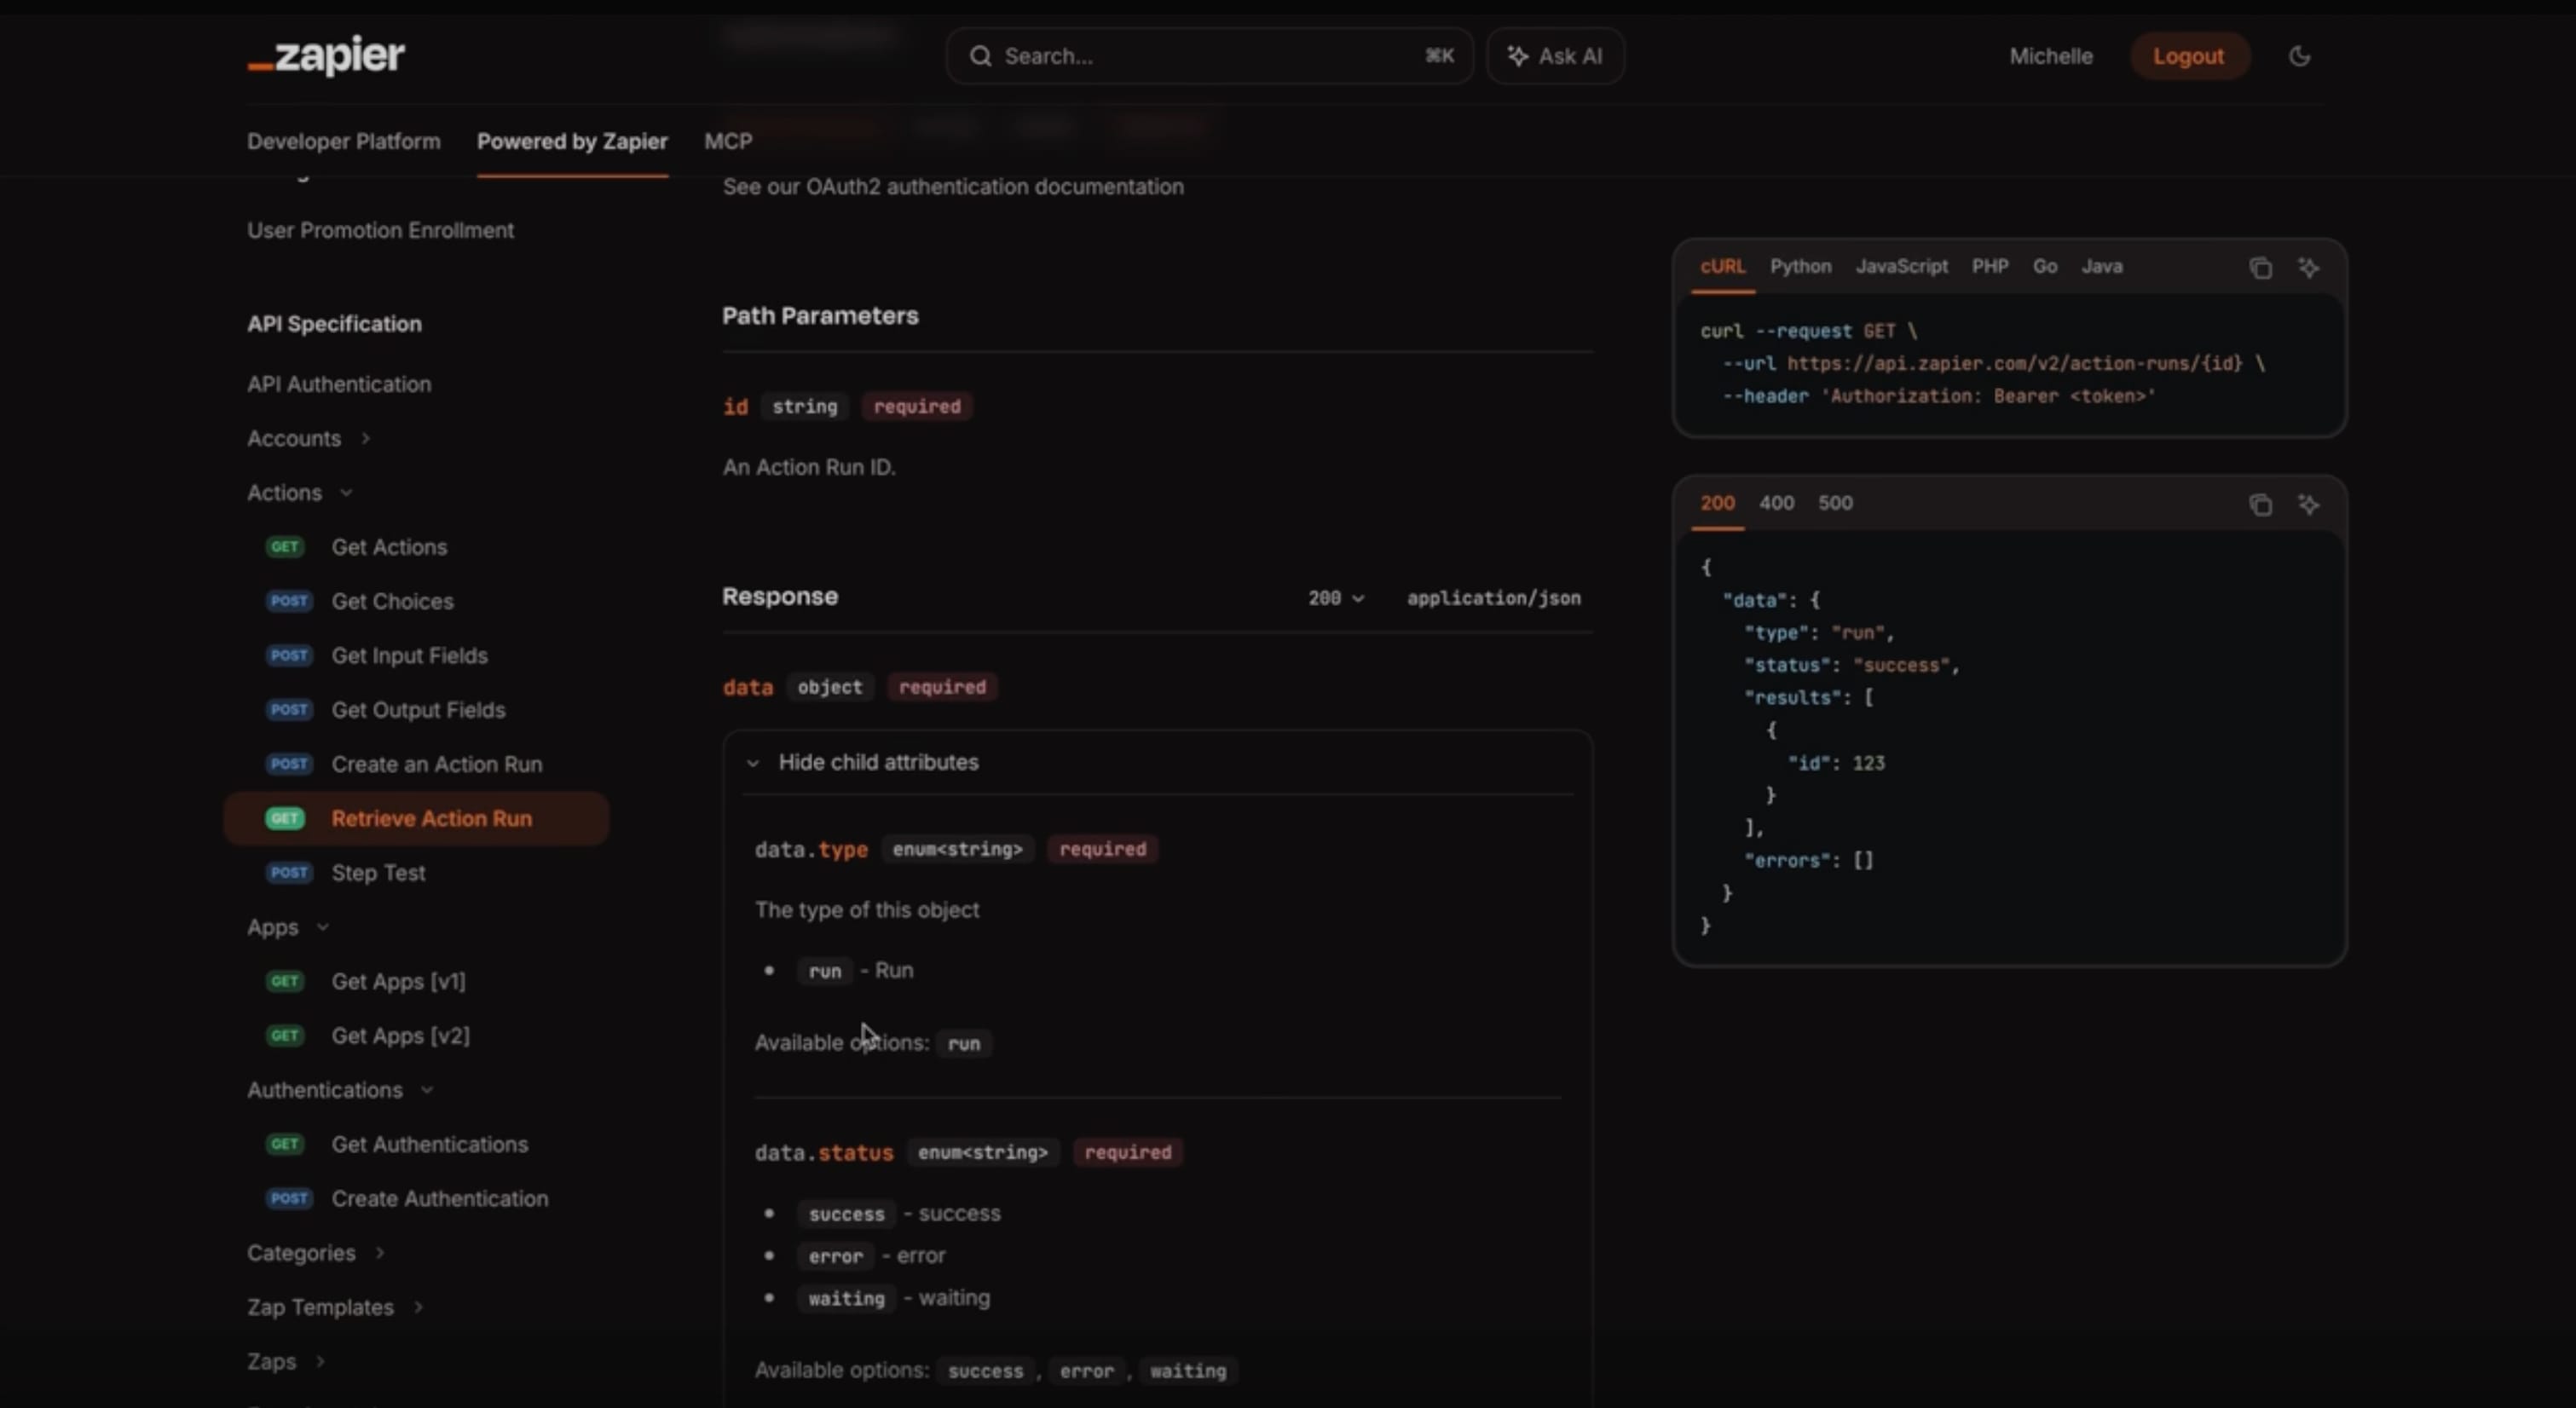Copy the cURL request code snippet
Screen dimensions: 2576x1408
tap(2260, 268)
